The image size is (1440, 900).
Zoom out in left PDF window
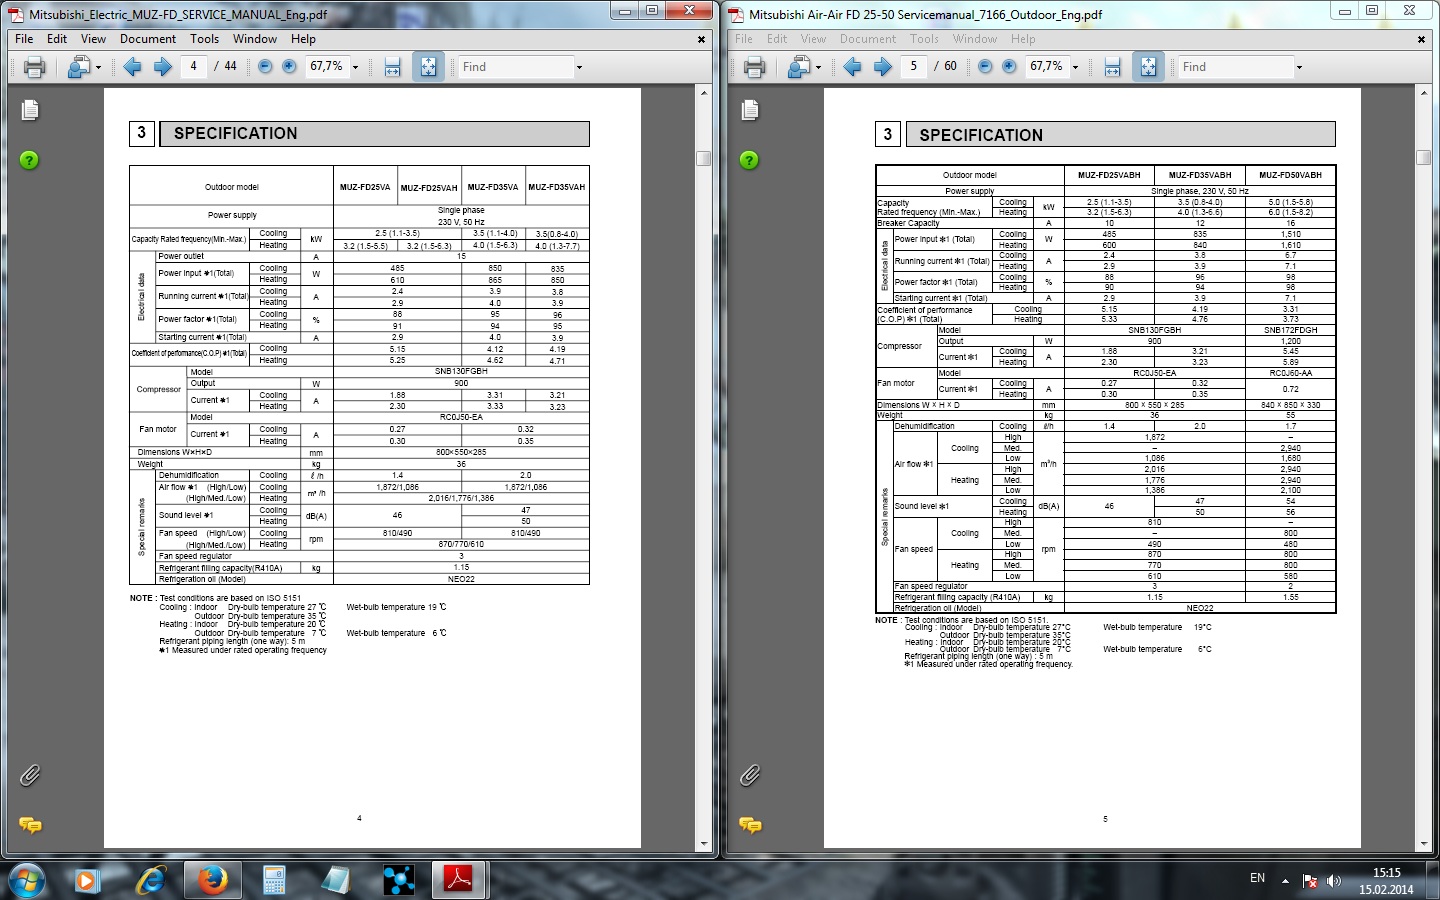(x=265, y=67)
